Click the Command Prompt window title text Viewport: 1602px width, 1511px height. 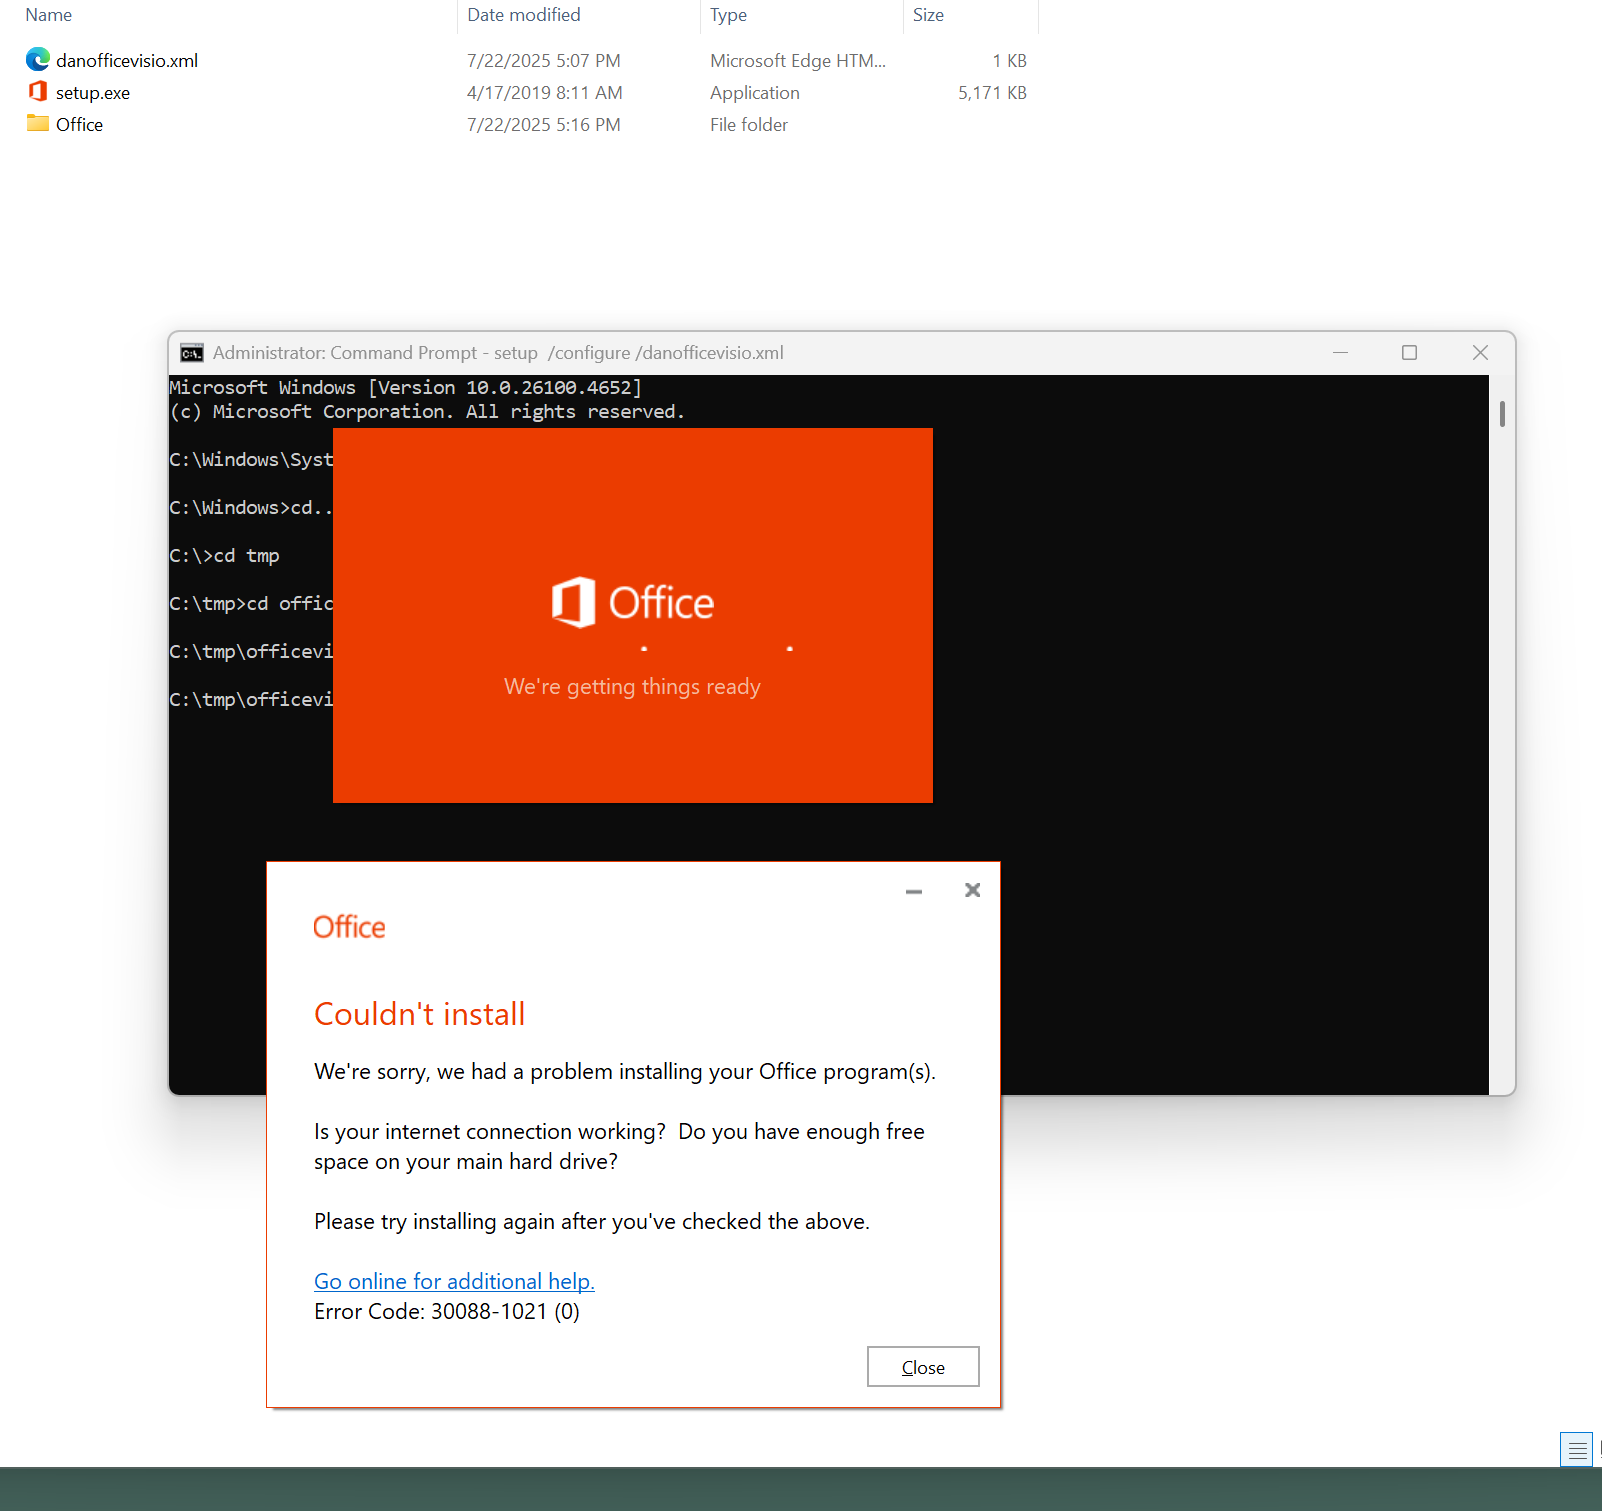[498, 353]
